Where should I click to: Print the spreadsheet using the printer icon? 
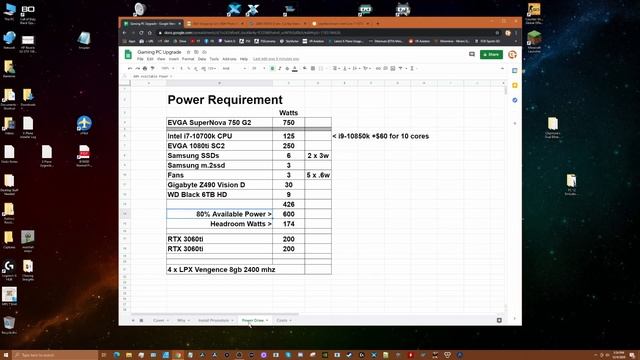[x=145, y=68]
